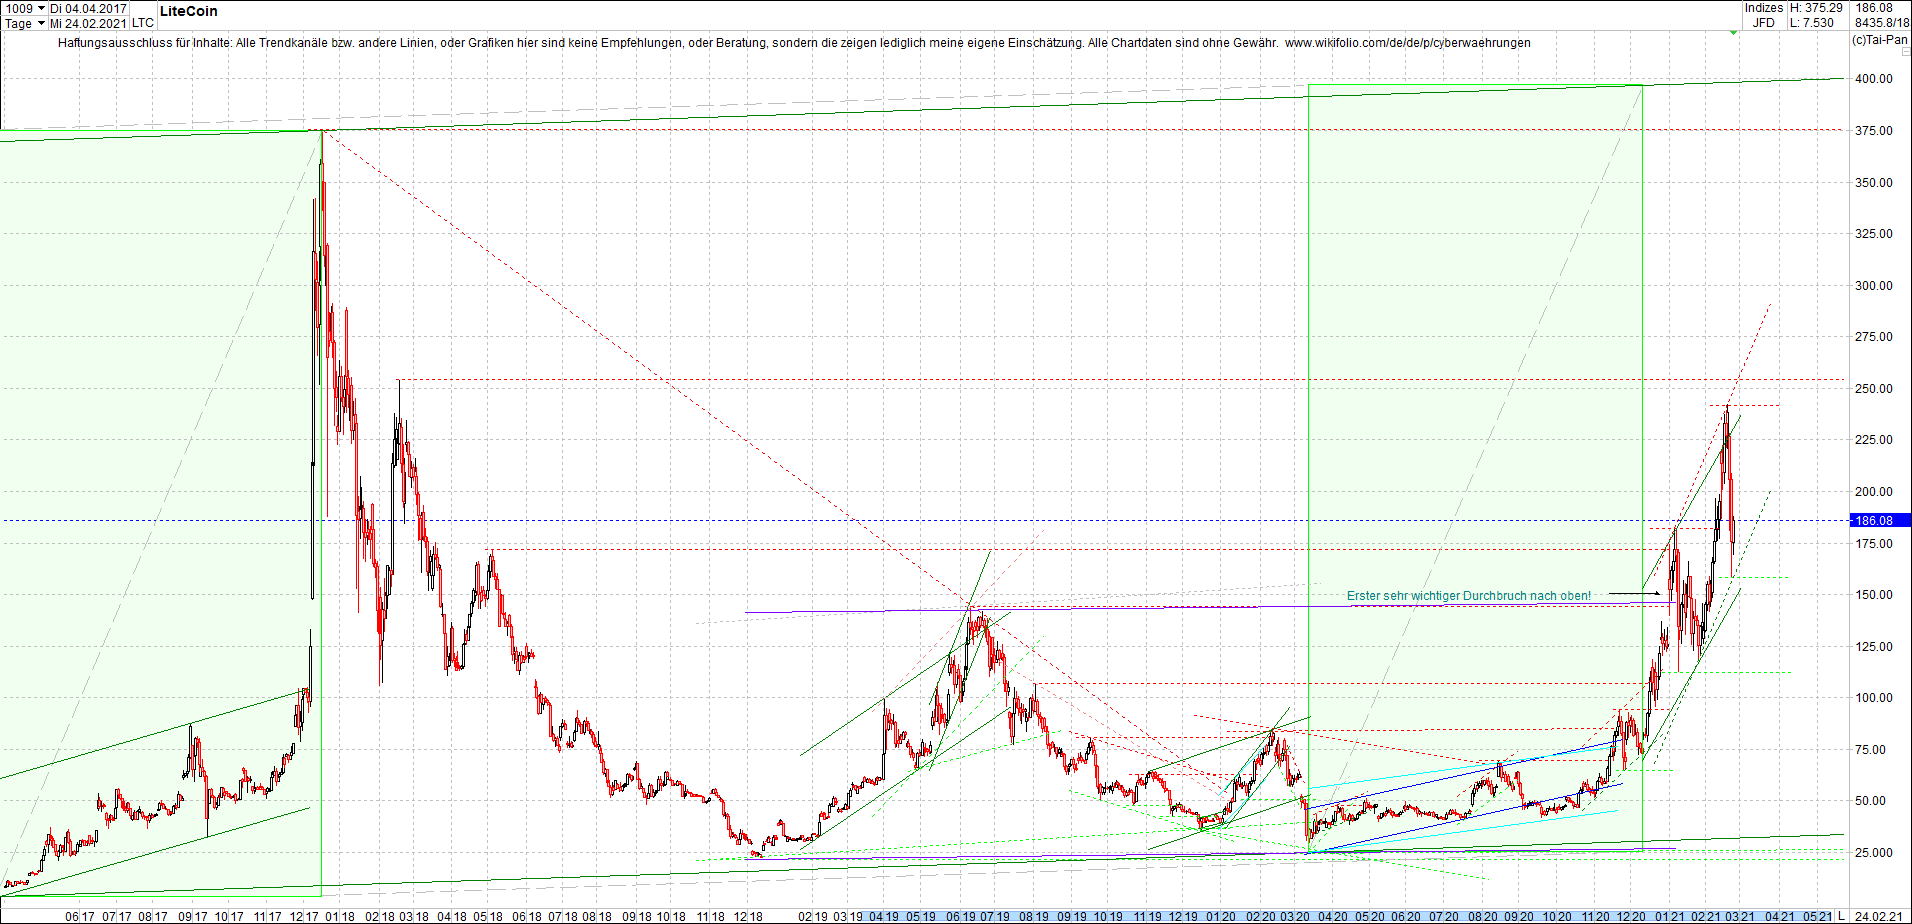Click the "LiteCoin" chart title
Screen dimensions: 1912x924
tap(187, 12)
